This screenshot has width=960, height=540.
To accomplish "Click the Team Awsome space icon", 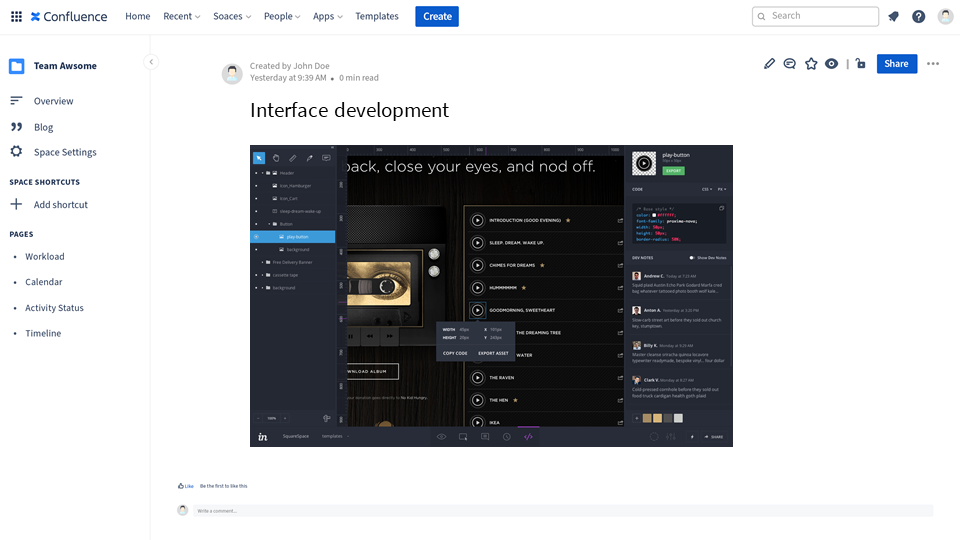I will point(17,66).
